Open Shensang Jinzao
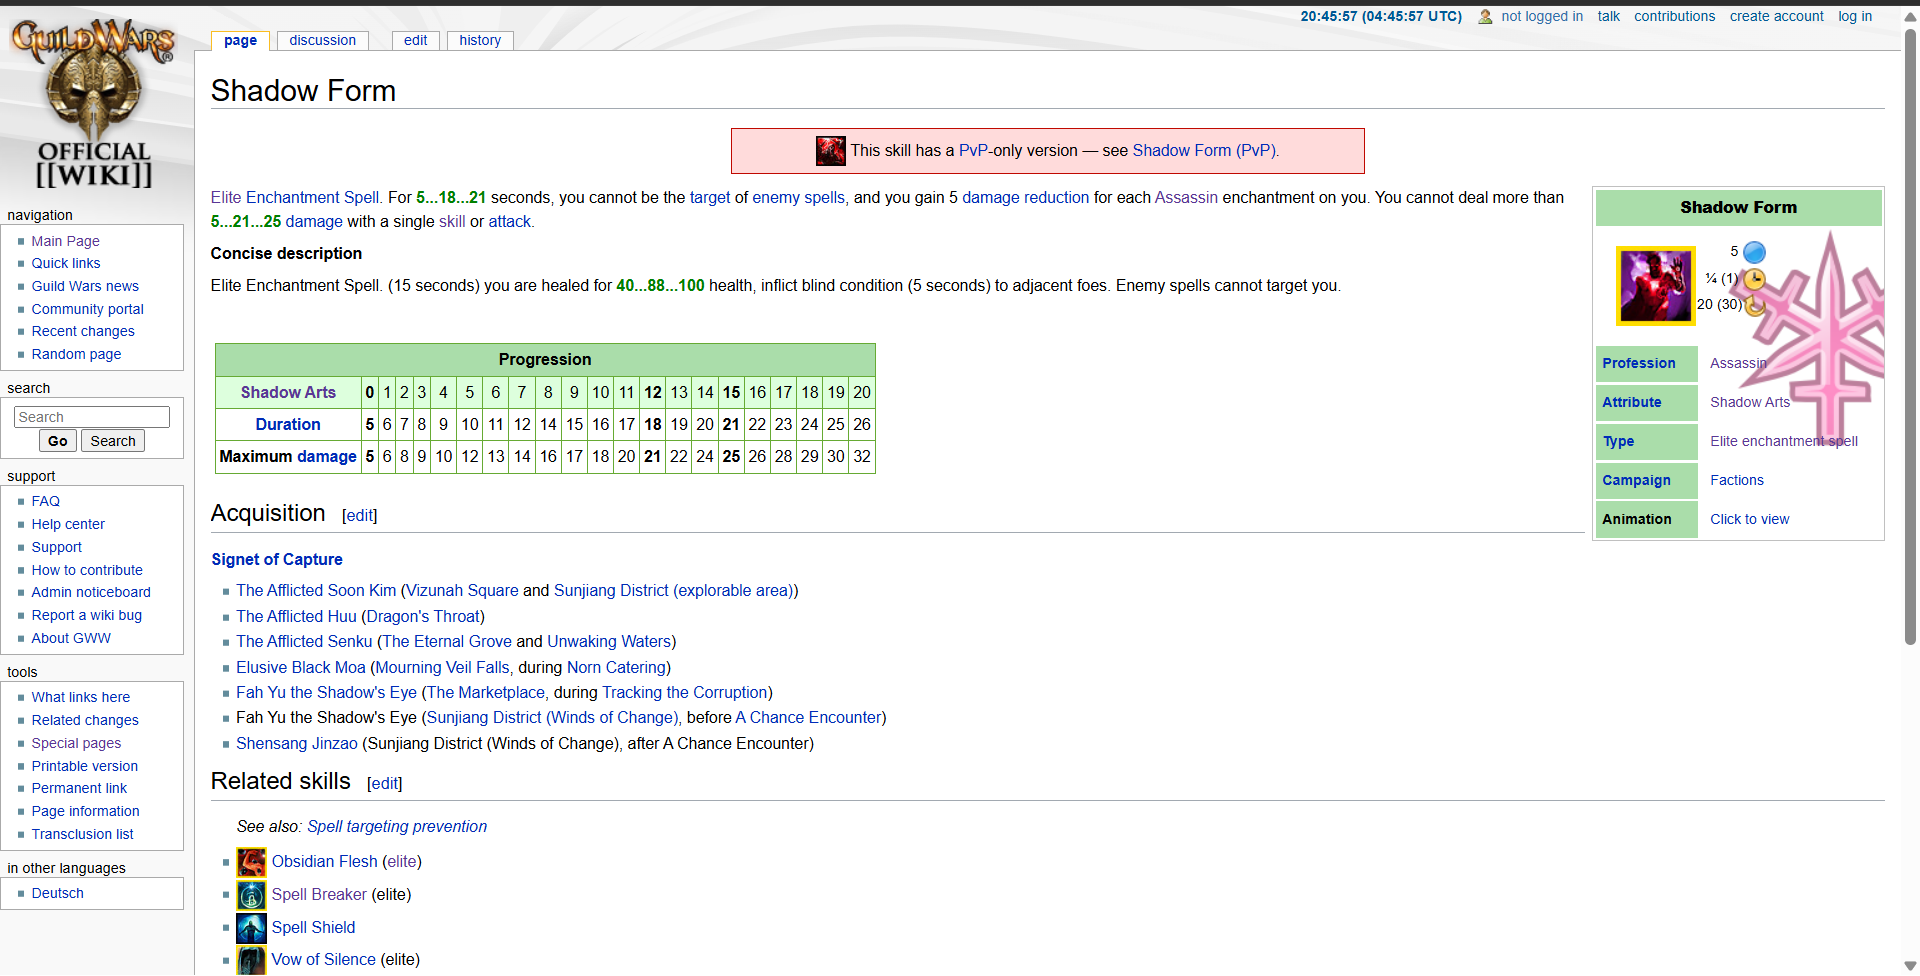This screenshot has width=1920, height=976. pos(297,744)
